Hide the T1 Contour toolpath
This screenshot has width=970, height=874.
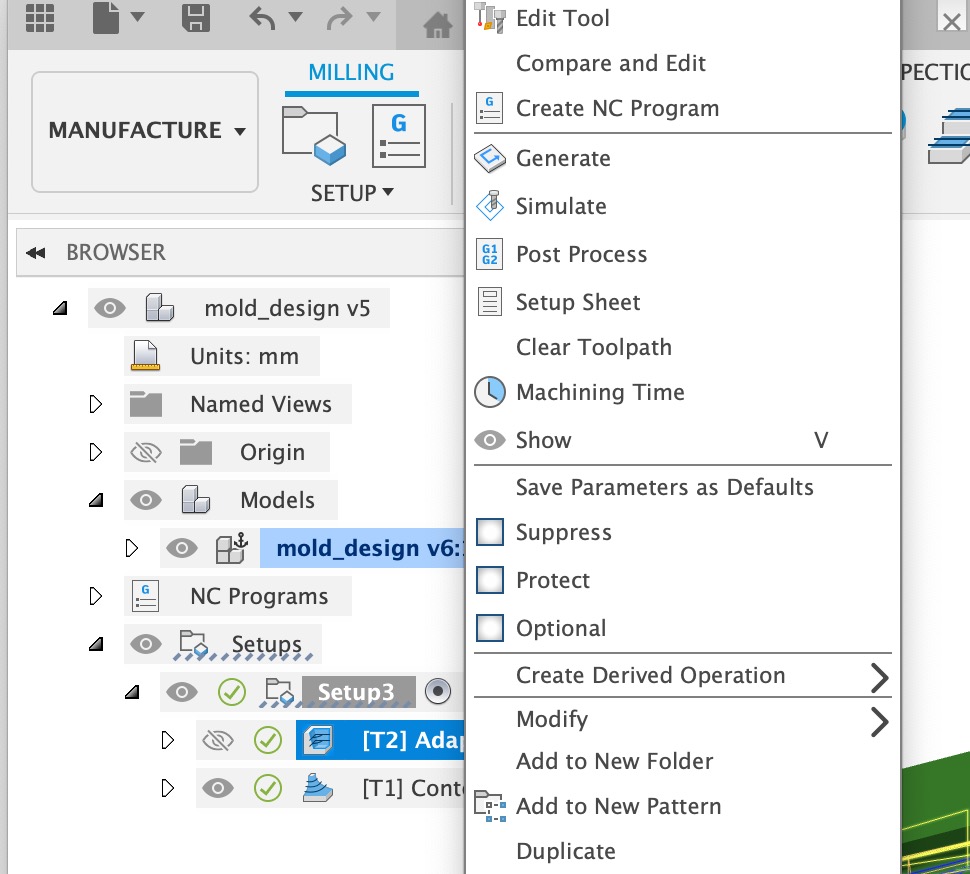pyautogui.click(x=218, y=788)
